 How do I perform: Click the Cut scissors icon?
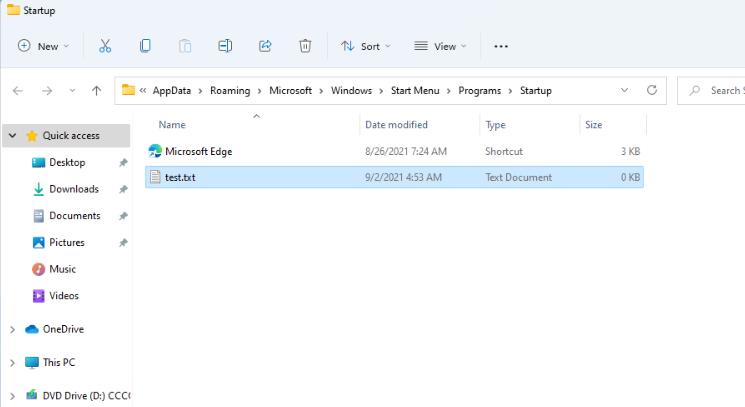pyautogui.click(x=105, y=46)
